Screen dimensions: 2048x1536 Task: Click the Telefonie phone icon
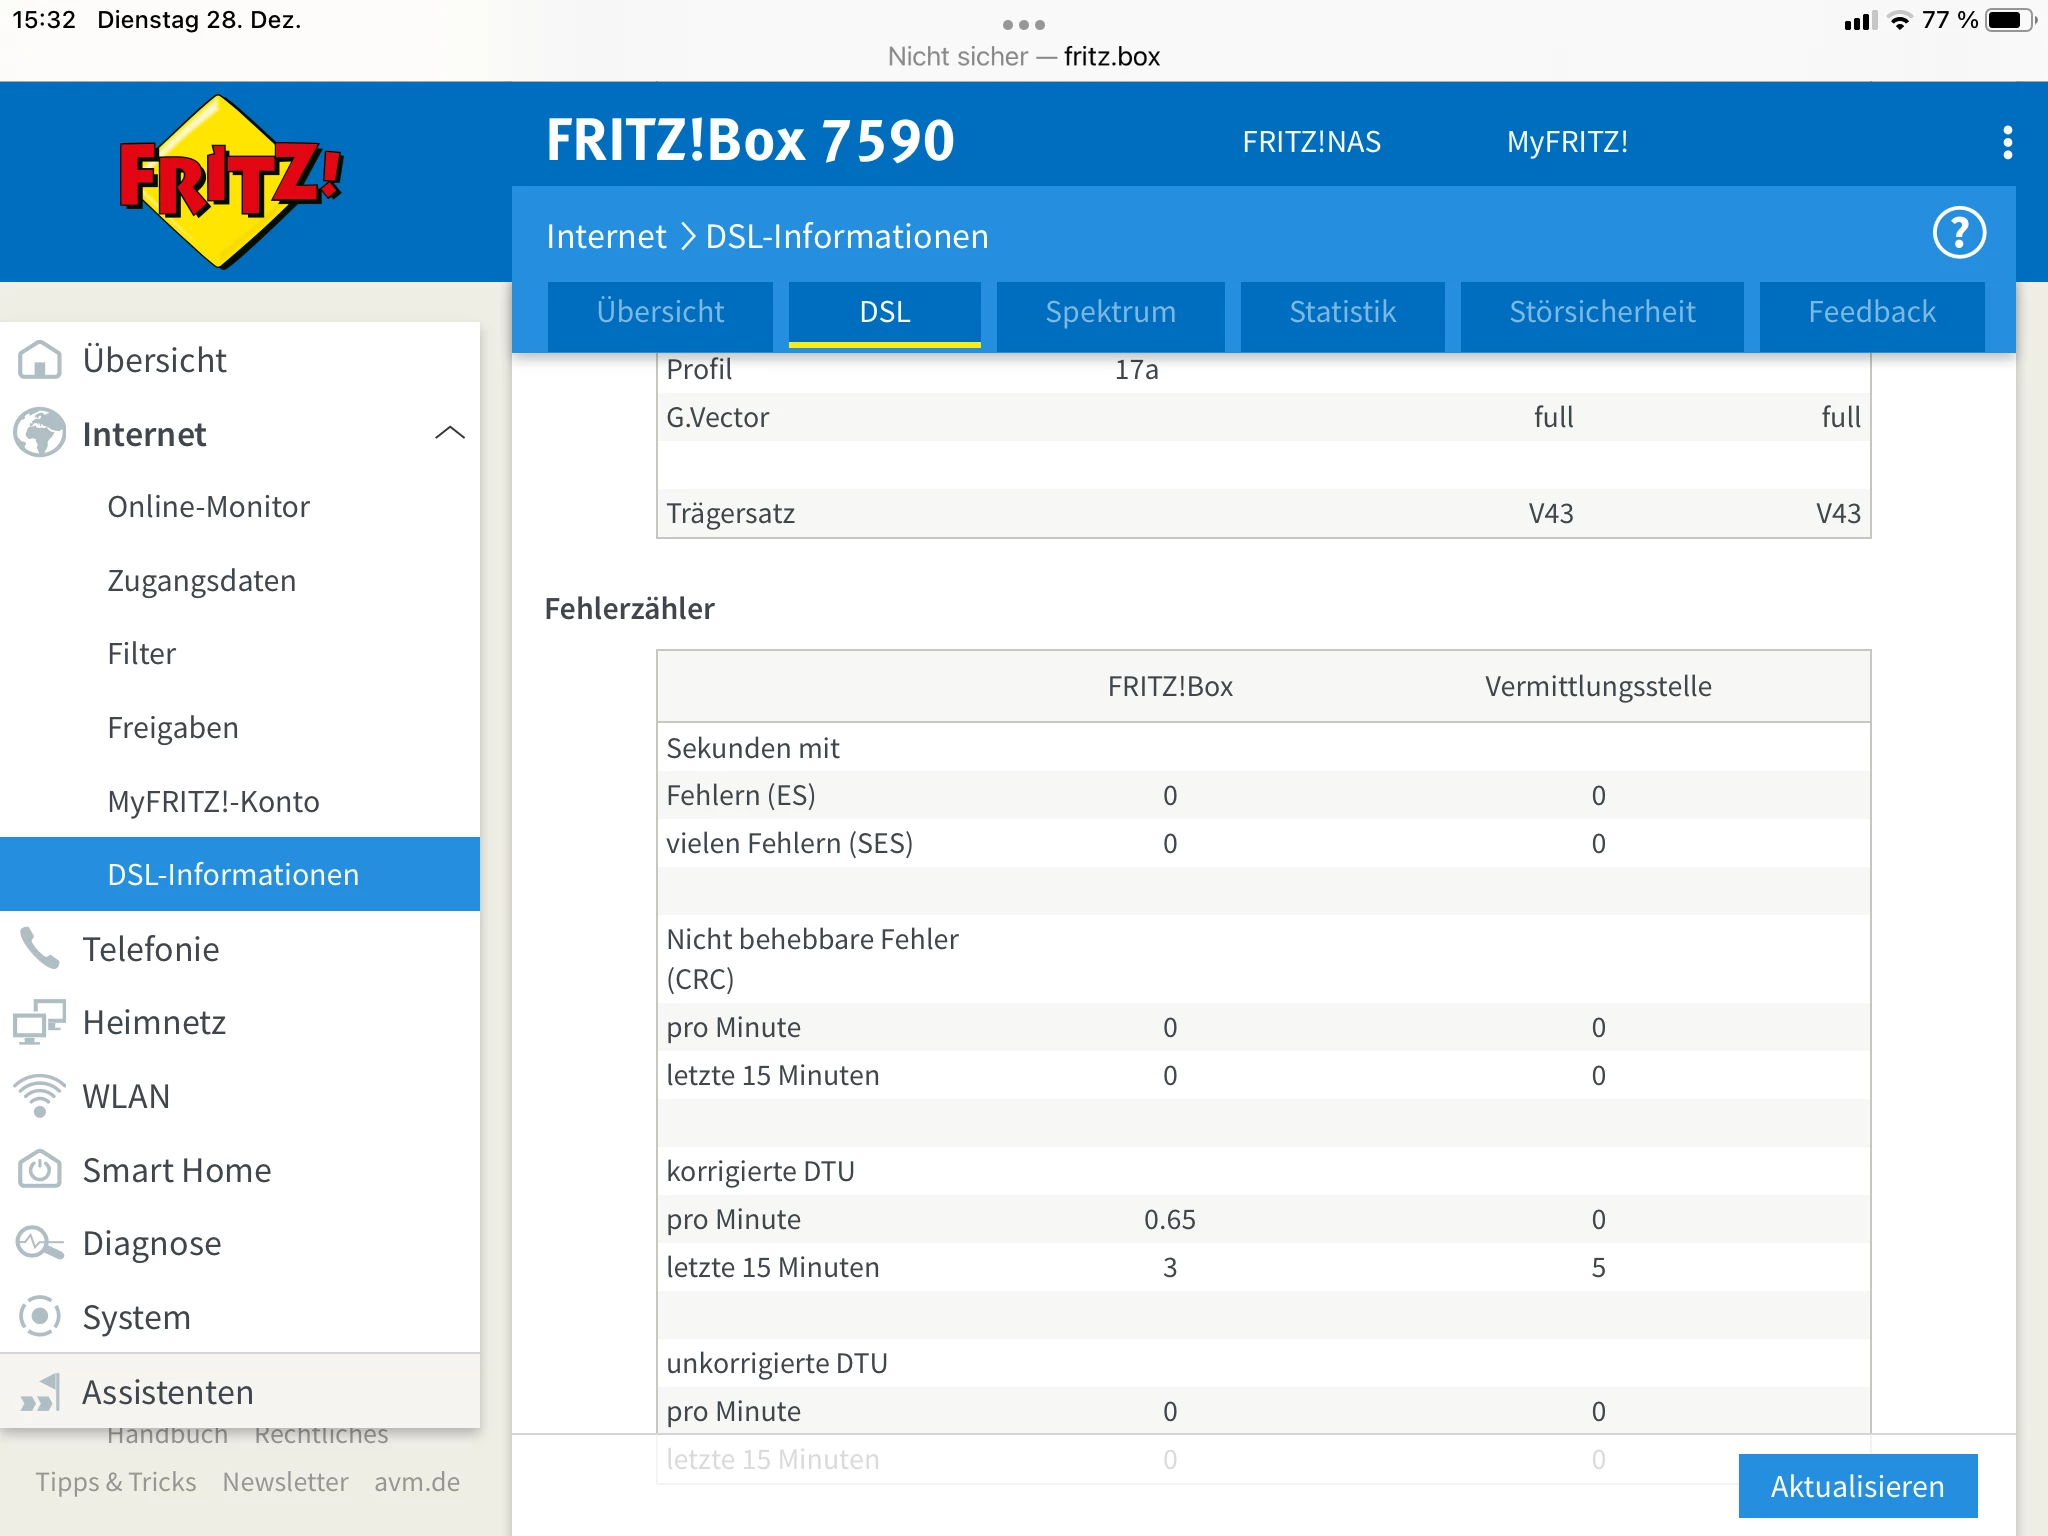click(40, 949)
